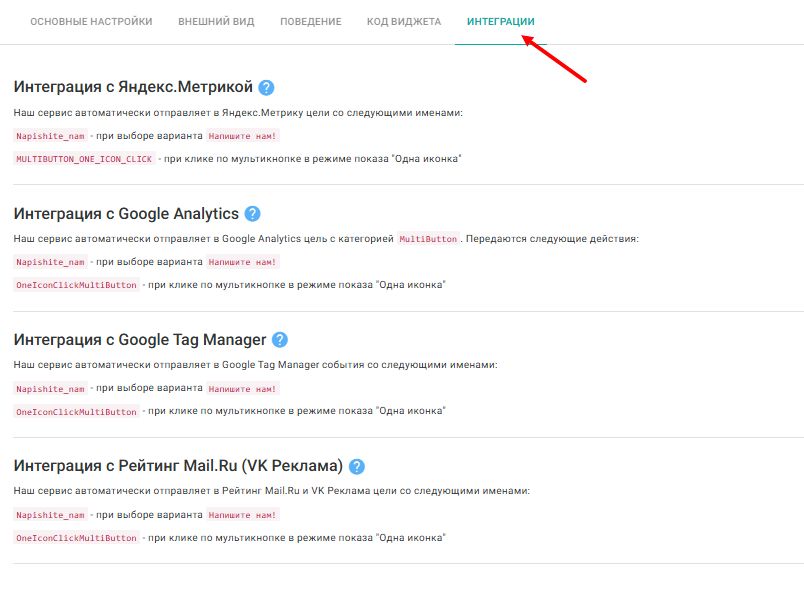Screen dimensions: 804x591
Task: Select the Код виджета tab
Action: click(404, 22)
